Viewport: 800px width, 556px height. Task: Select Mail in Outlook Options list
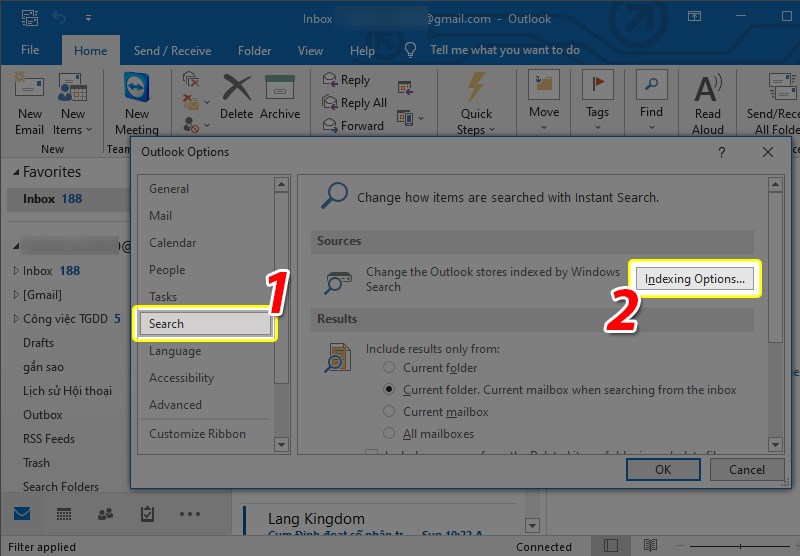[x=206, y=216]
